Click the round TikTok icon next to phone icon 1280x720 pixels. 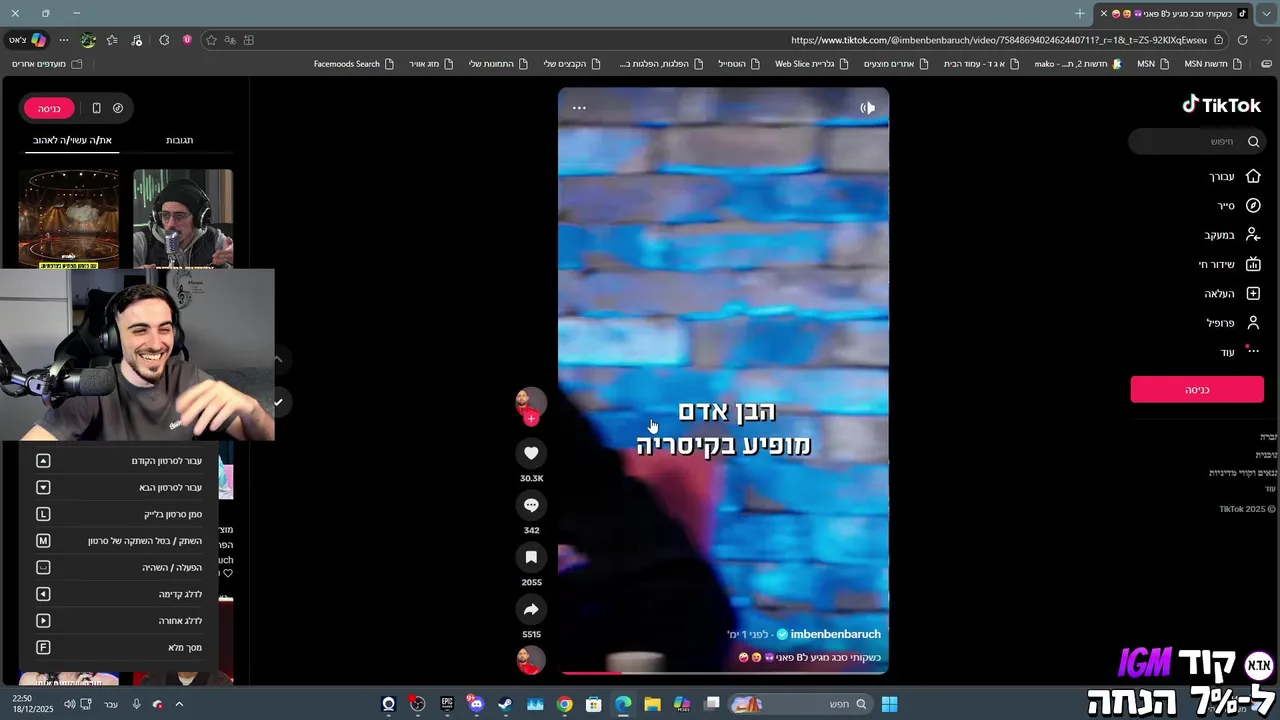(x=118, y=108)
